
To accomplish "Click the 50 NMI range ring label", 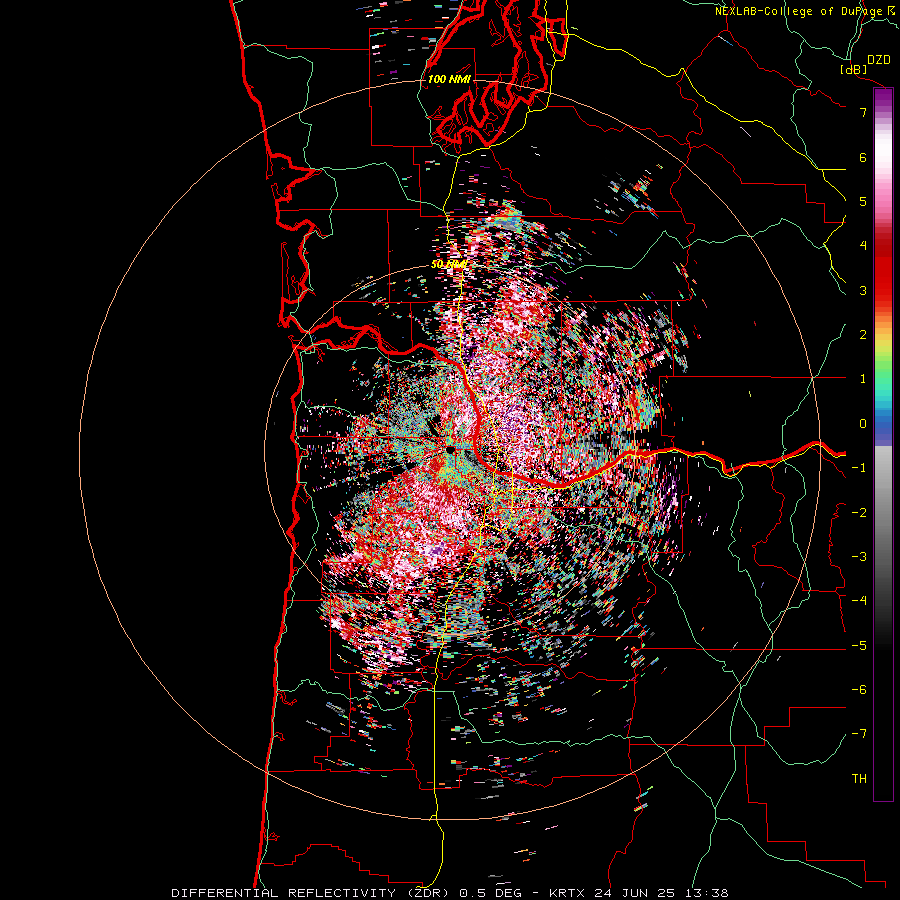I will pyautogui.click(x=448, y=265).
